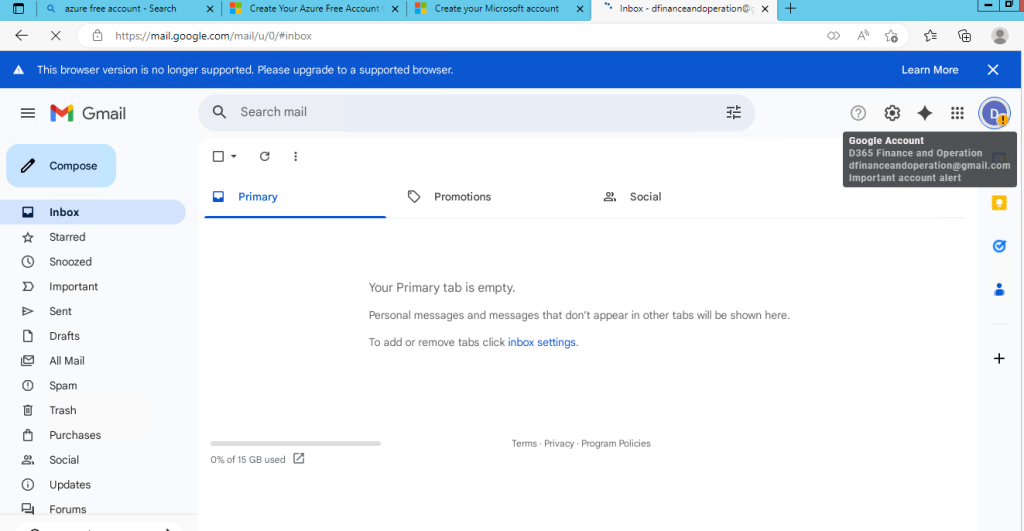Click the Compose button

[x=61, y=166]
